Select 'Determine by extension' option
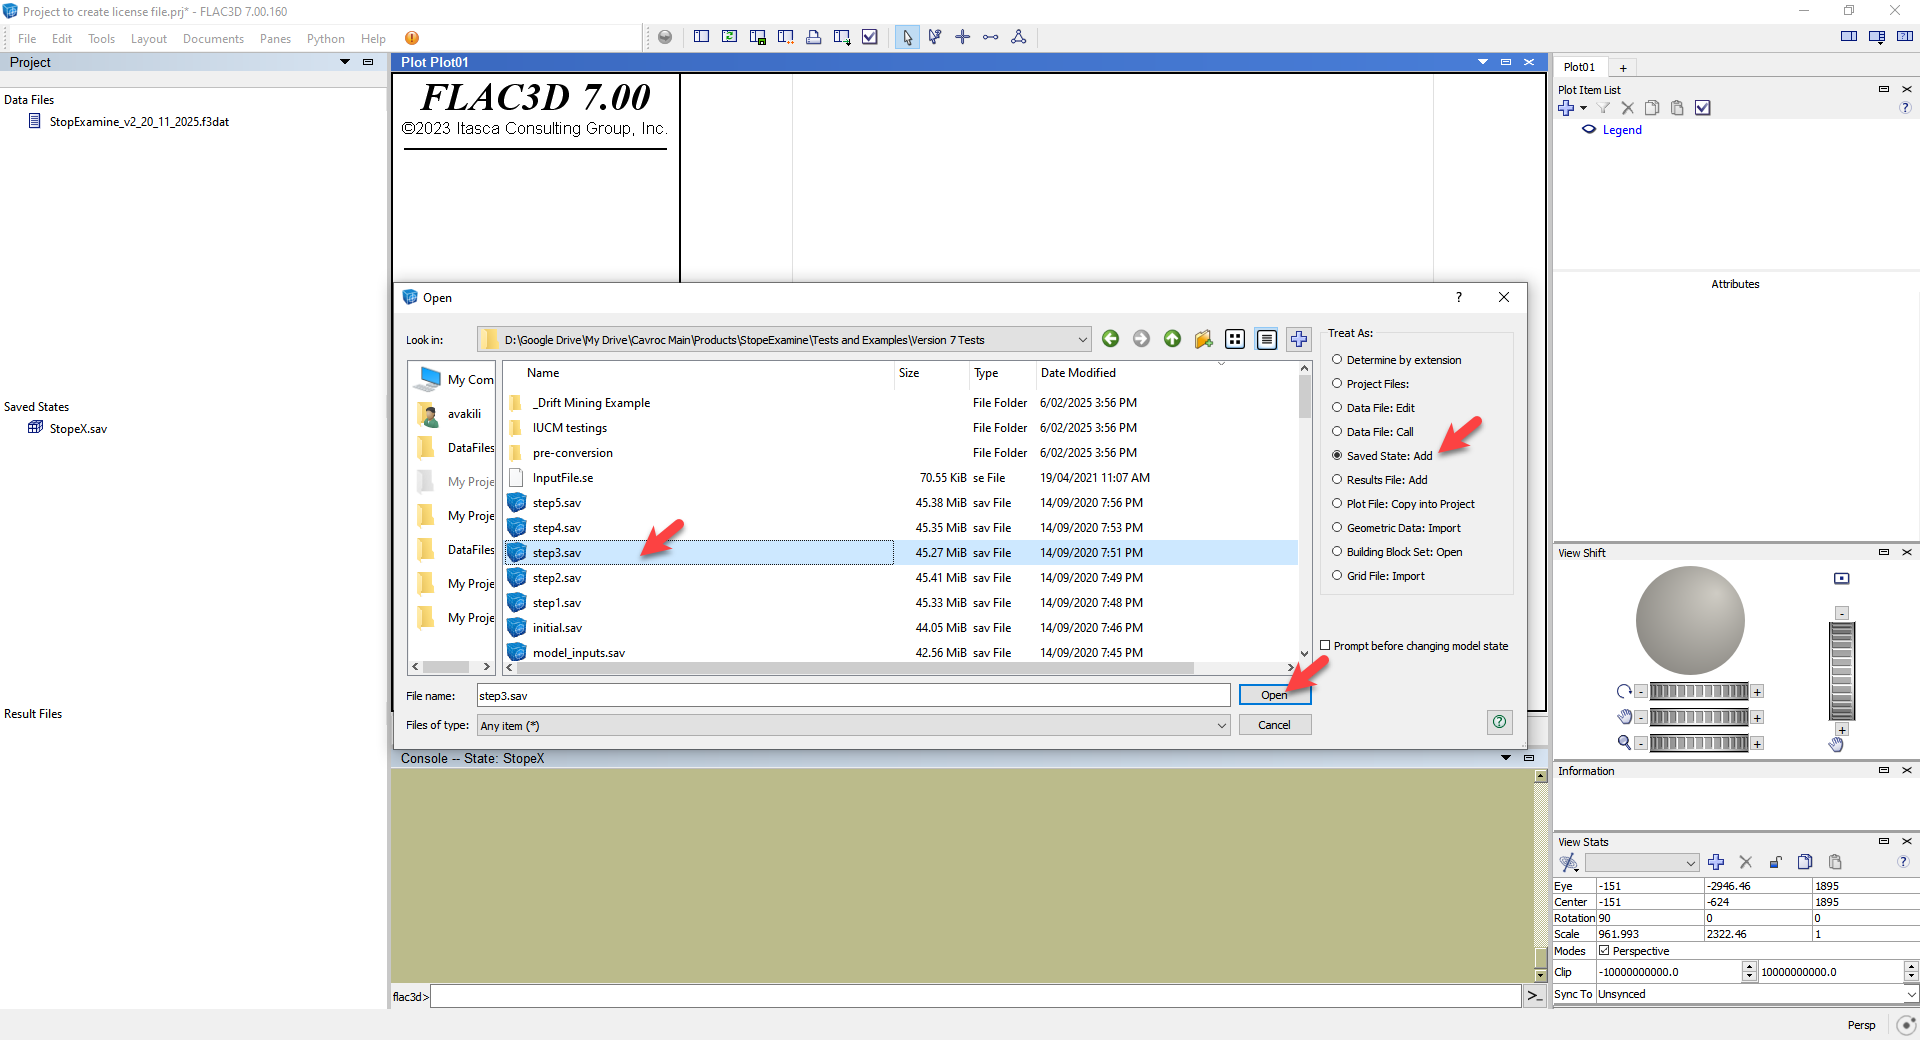Image resolution: width=1920 pixels, height=1040 pixels. 1397,360
